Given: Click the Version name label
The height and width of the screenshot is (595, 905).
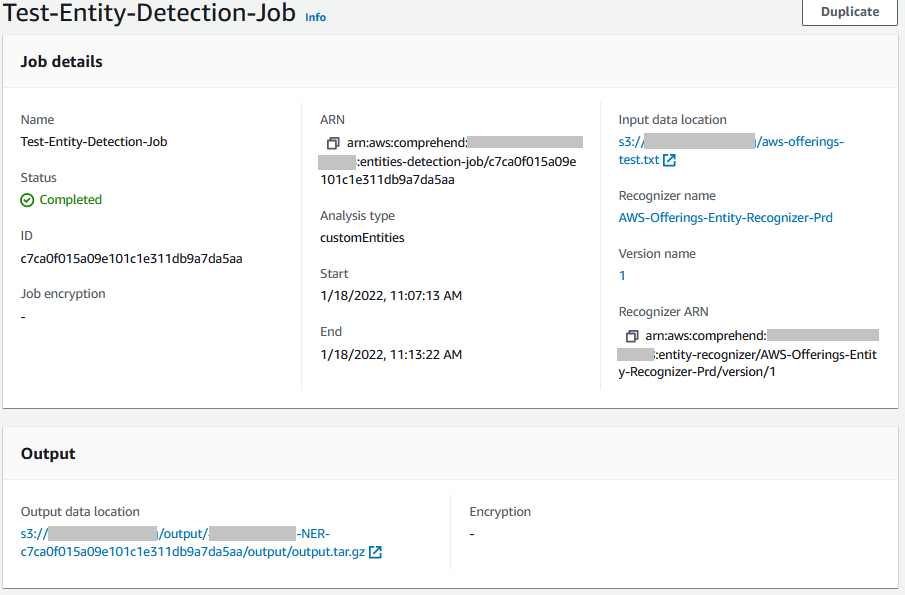Looking at the screenshot, I should click(657, 253).
